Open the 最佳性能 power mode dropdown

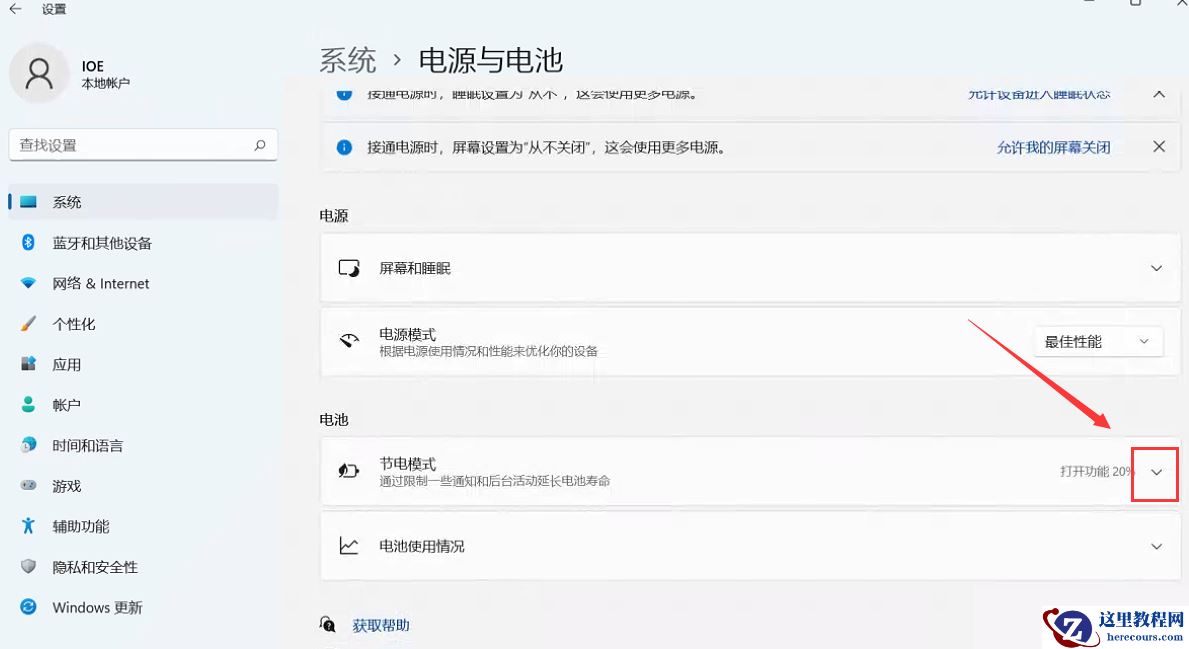pyautogui.click(x=1098, y=341)
